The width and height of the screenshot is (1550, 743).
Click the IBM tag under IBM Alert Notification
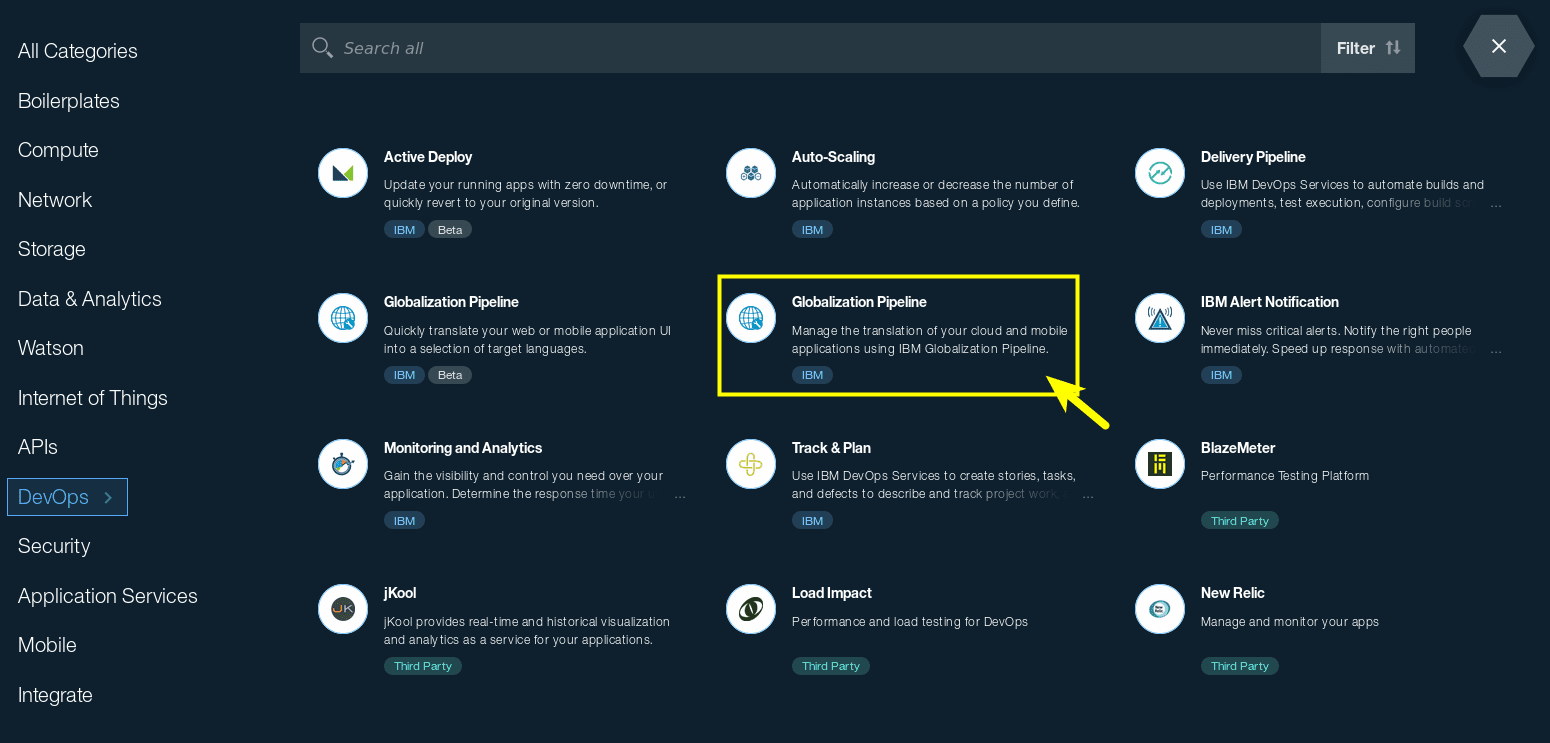(x=1221, y=375)
